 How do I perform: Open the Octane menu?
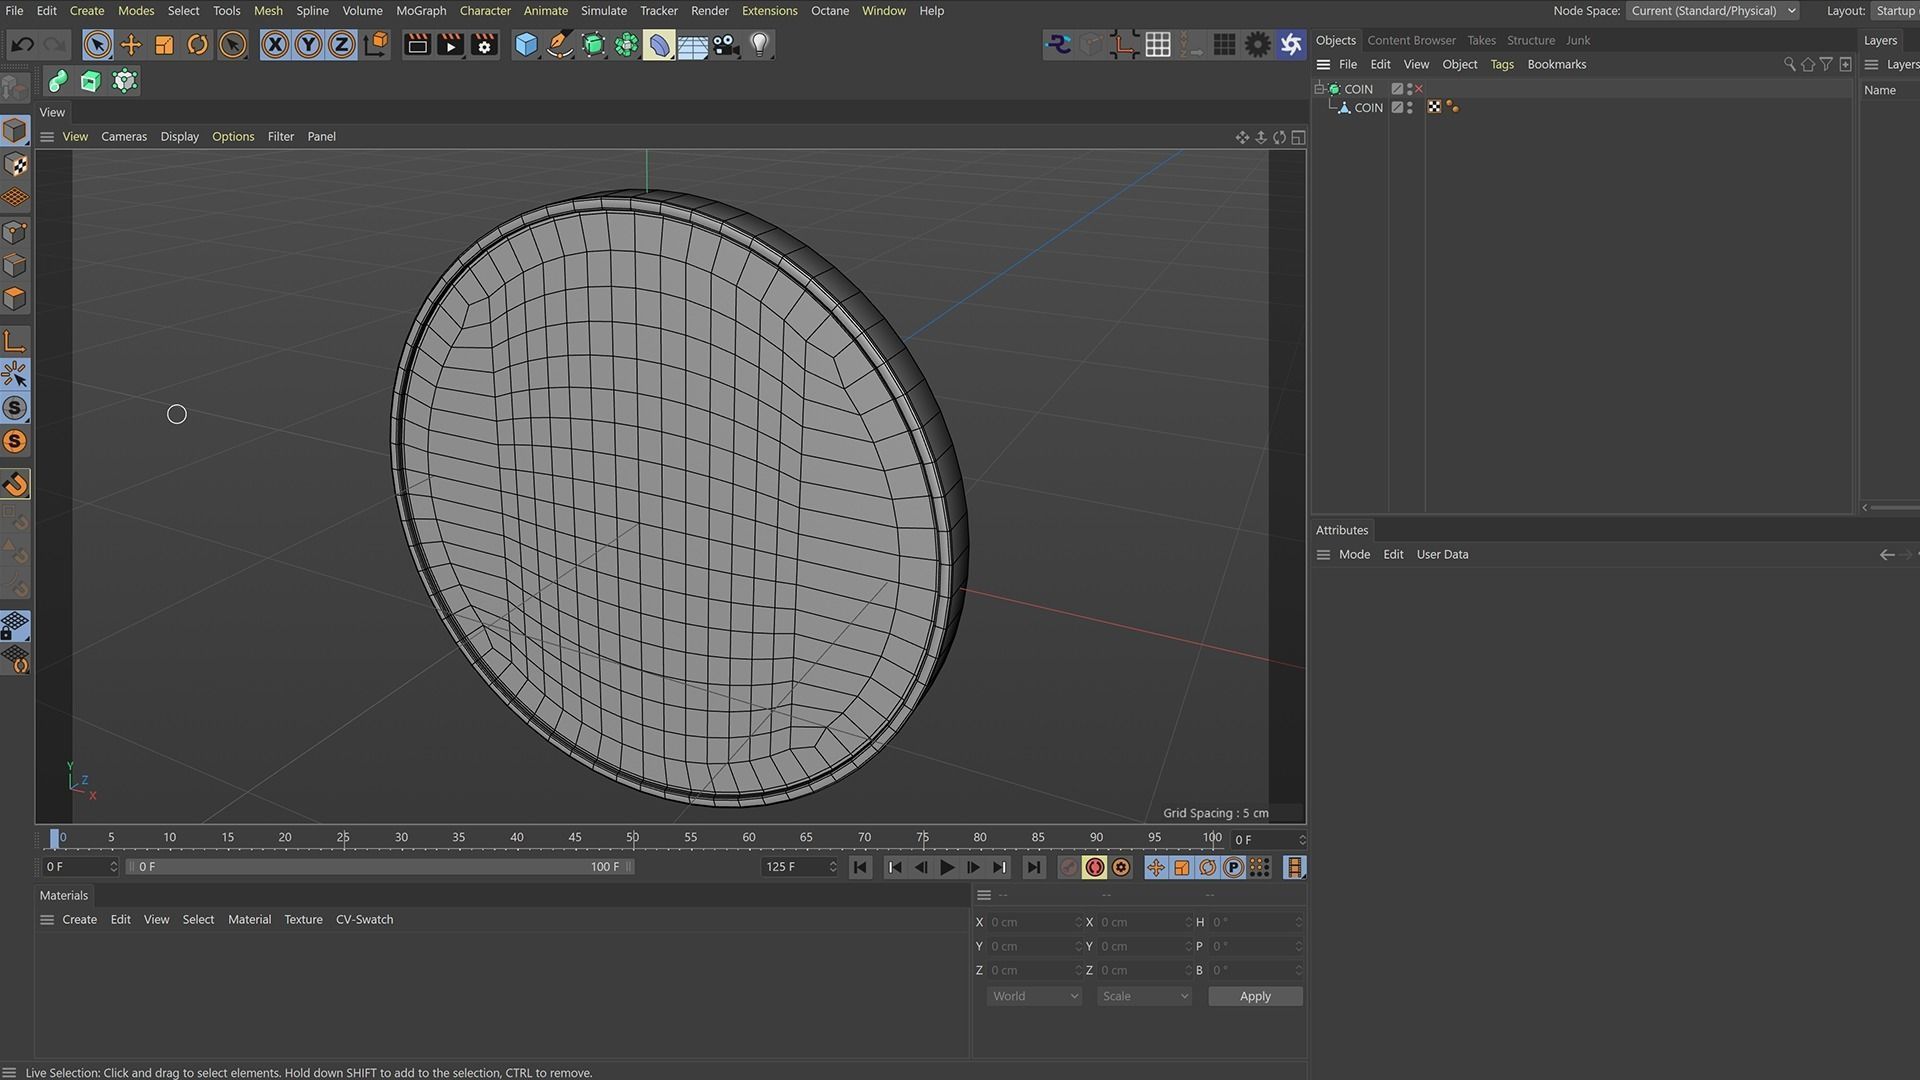point(830,11)
